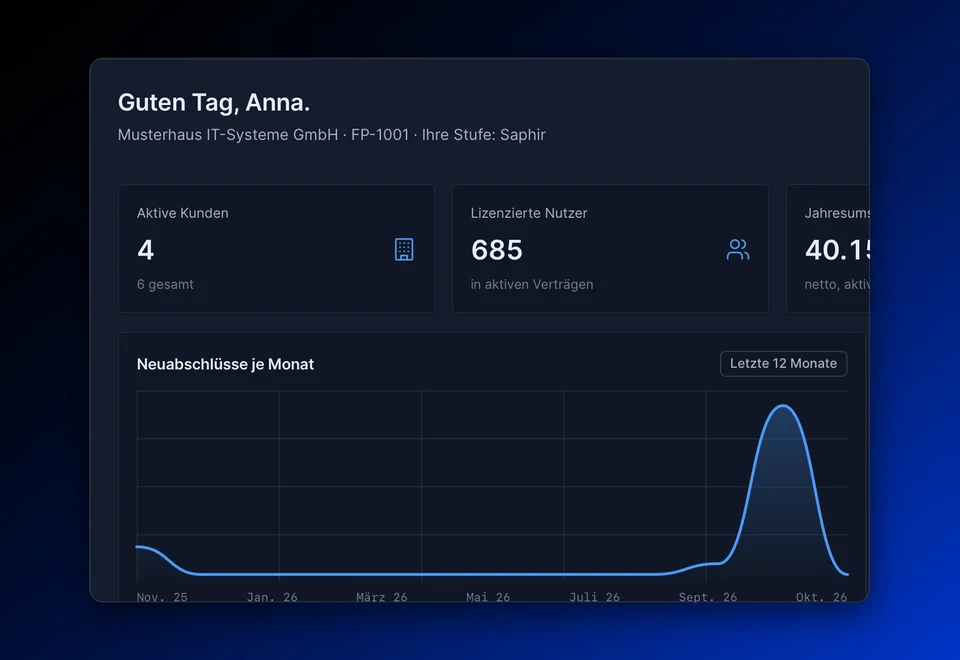Image resolution: width=960 pixels, height=660 pixels.
Task: Click the Neuabschlüsse je Monat chart title
Action: point(225,364)
